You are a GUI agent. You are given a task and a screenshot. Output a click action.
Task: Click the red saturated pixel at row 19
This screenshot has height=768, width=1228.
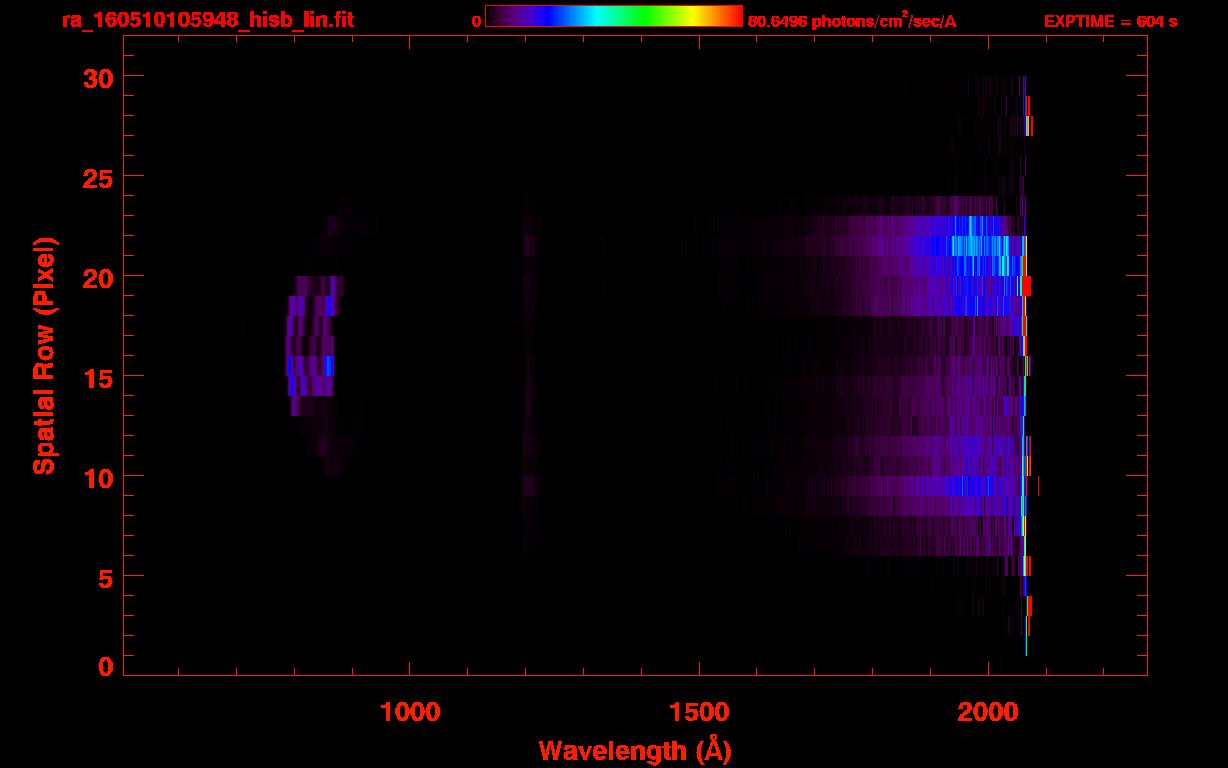(1026, 286)
